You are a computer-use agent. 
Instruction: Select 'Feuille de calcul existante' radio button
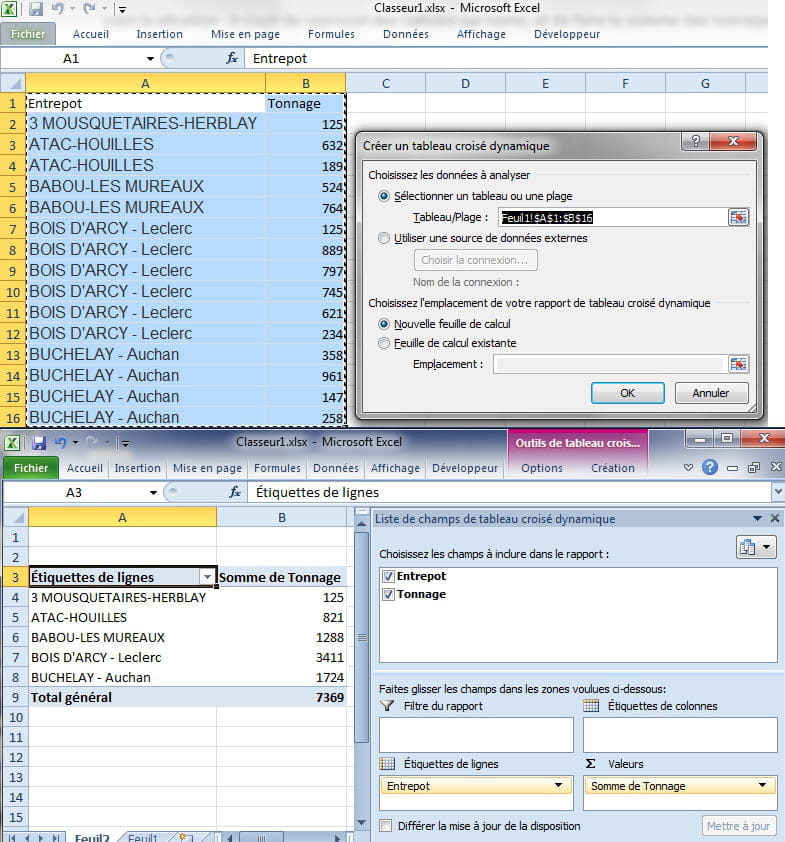tap(383, 343)
